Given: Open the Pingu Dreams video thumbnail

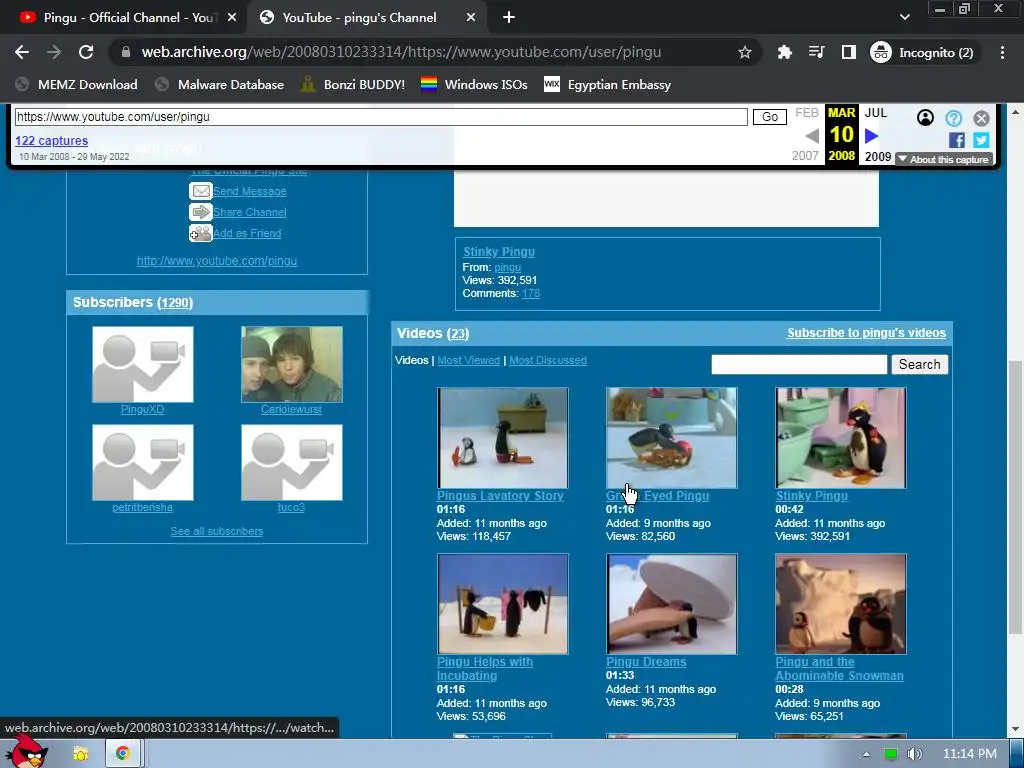Looking at the screenshot, I should pos(671,603).
